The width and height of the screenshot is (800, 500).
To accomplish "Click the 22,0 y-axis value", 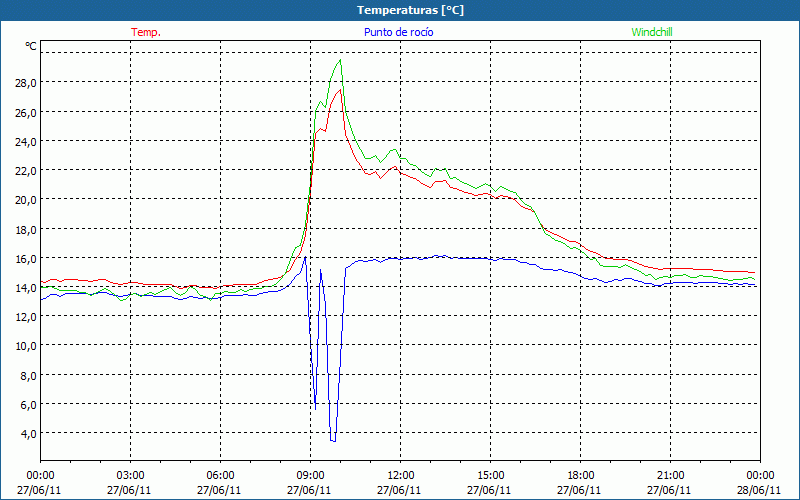I will 26,171.
